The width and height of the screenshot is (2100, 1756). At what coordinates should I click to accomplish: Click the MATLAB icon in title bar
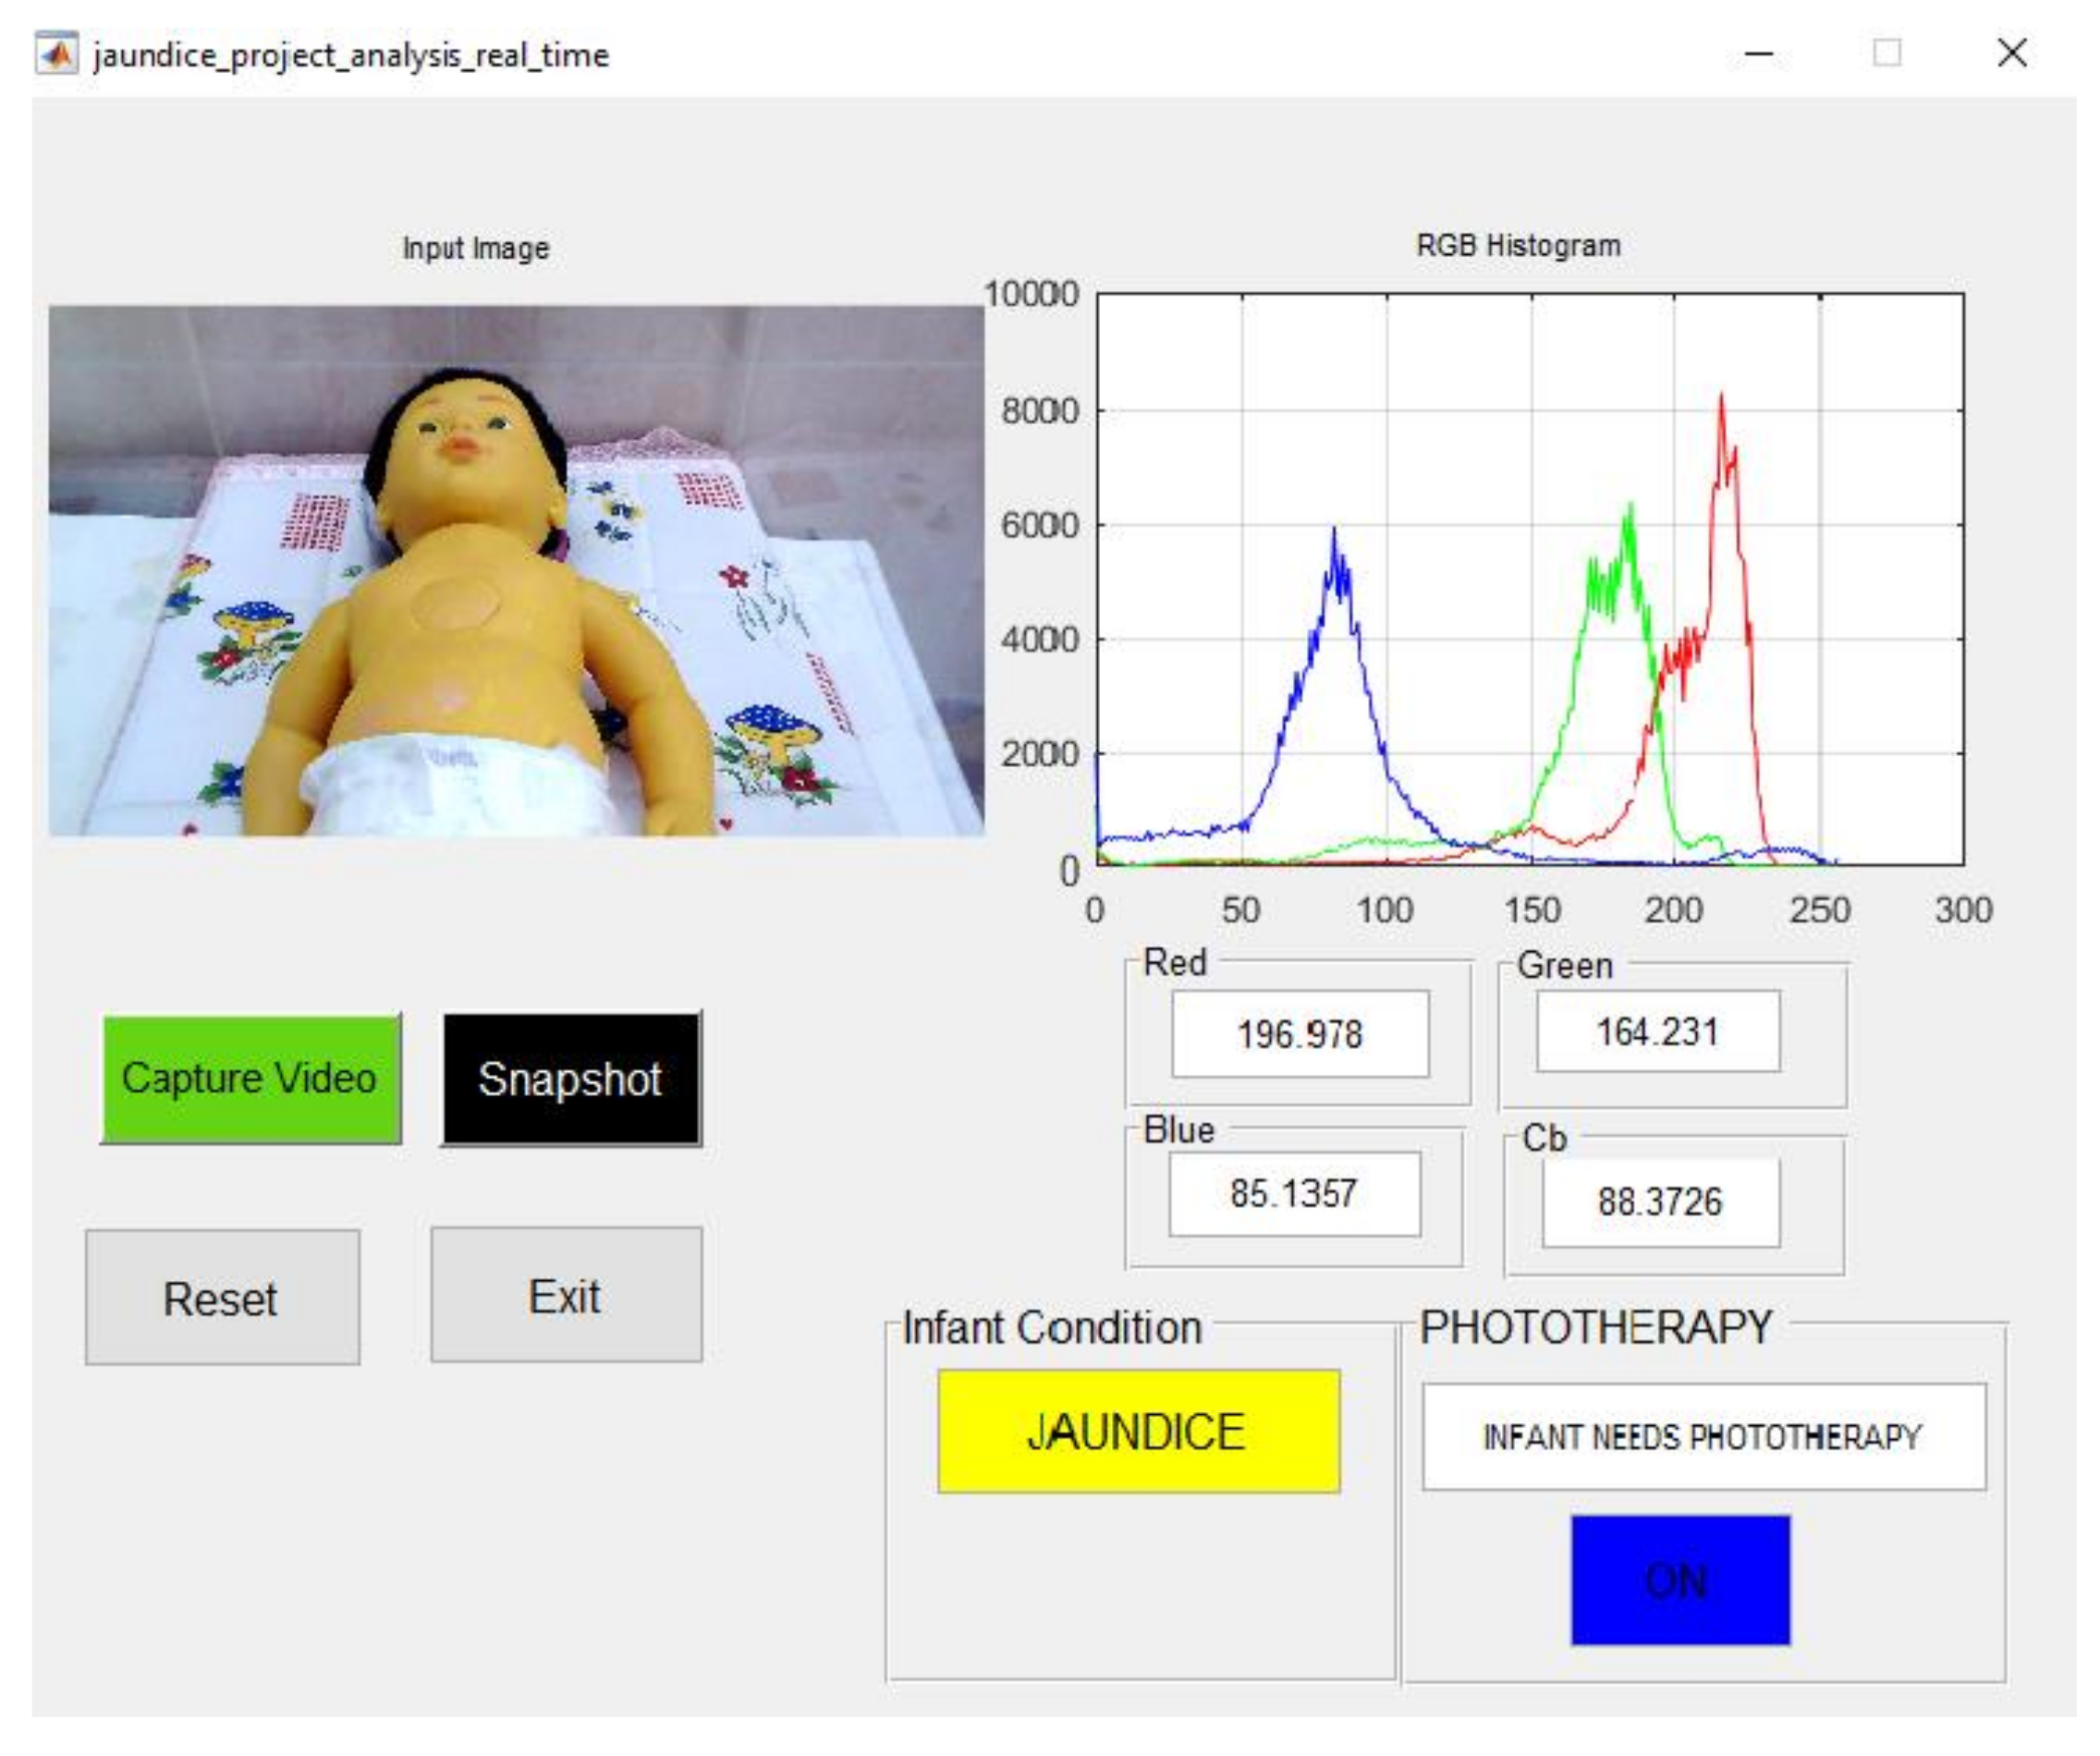click(x=55, y=53)
